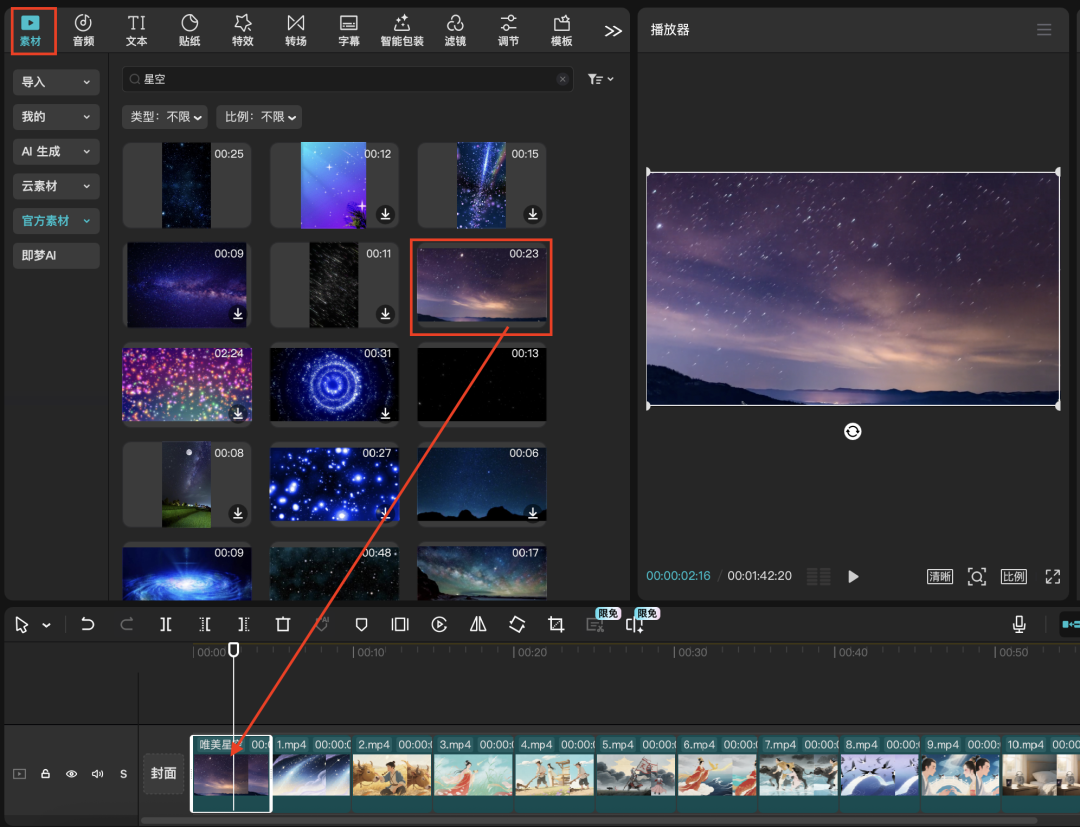
Task: Click the mirror flip icon
Action: pyautogui.click(x=478, y=624)
